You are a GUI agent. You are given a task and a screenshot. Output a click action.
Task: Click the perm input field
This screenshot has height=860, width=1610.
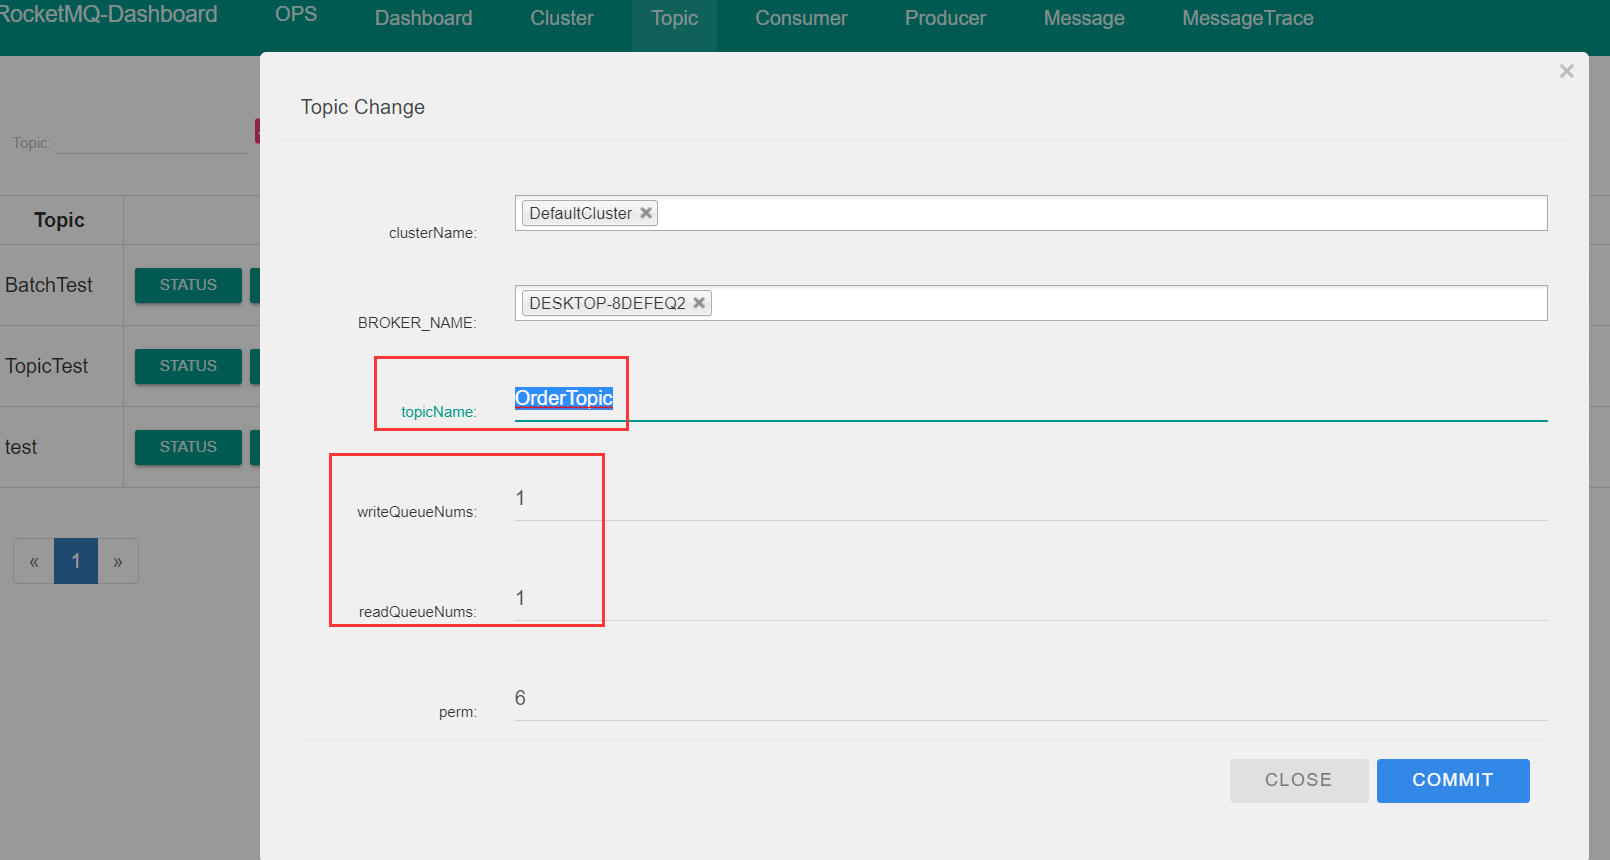pos(1031,699)
